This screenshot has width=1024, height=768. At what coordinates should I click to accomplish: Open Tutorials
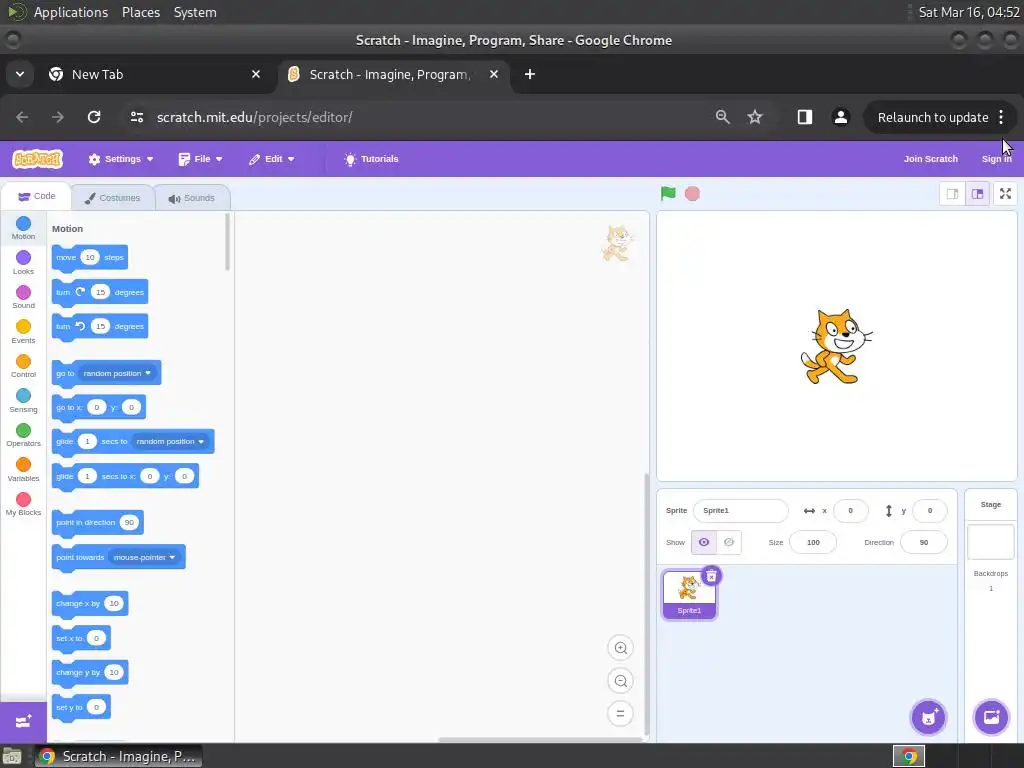[372, 159]
